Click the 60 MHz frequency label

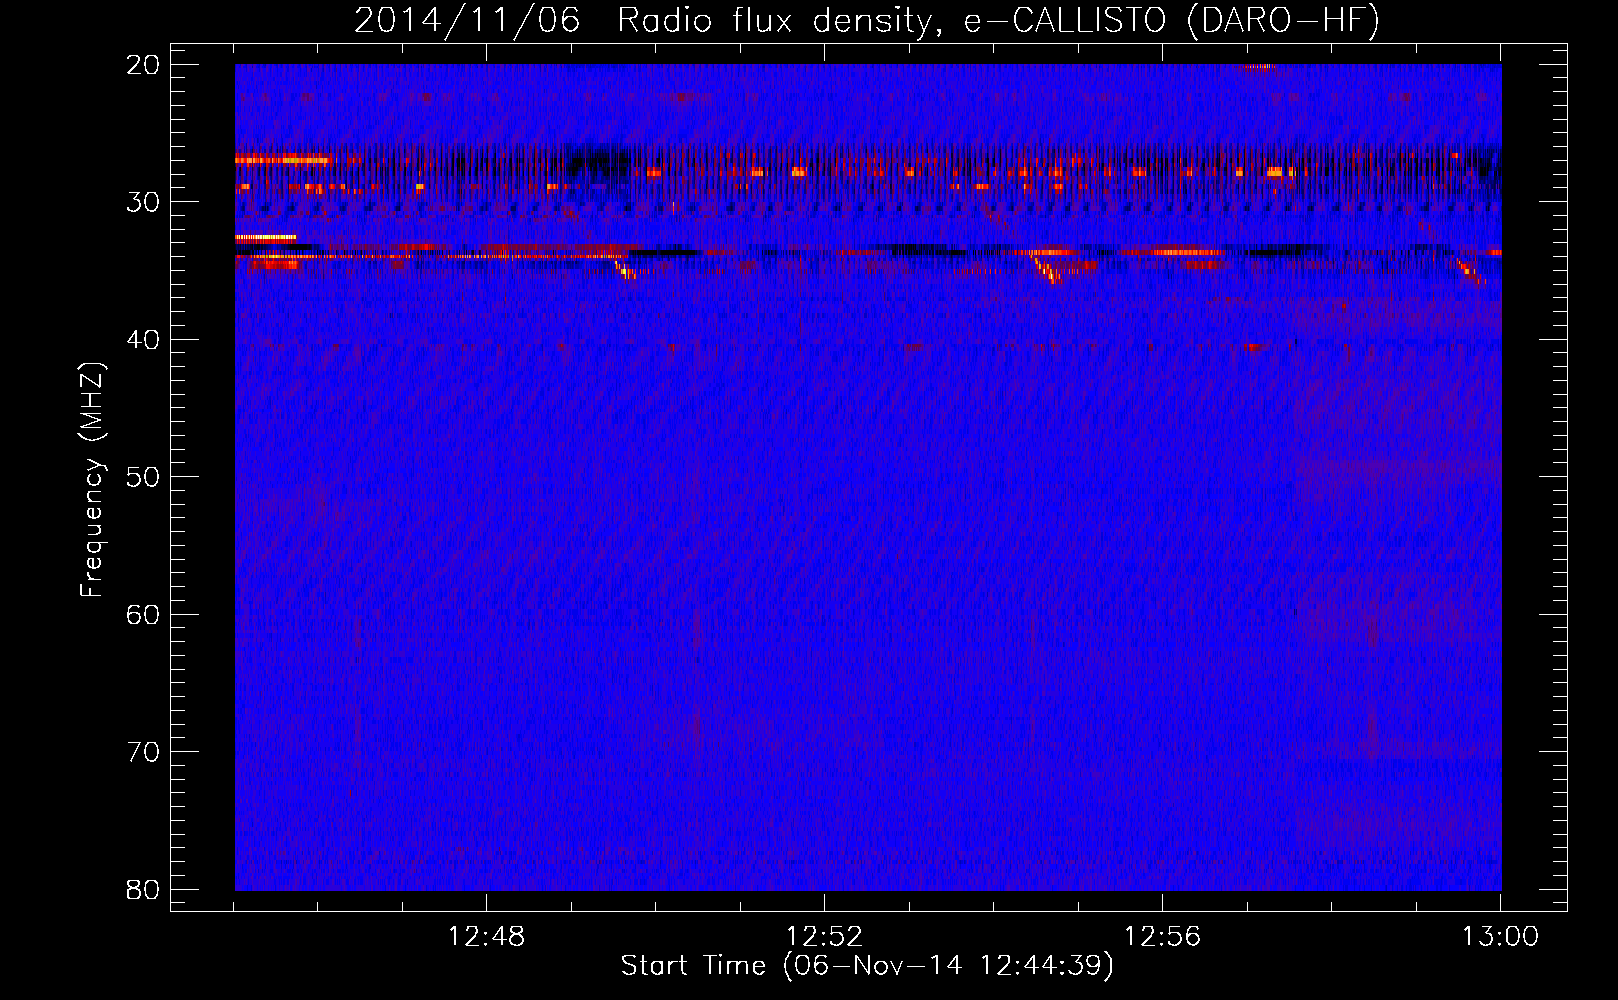[143, 614]
